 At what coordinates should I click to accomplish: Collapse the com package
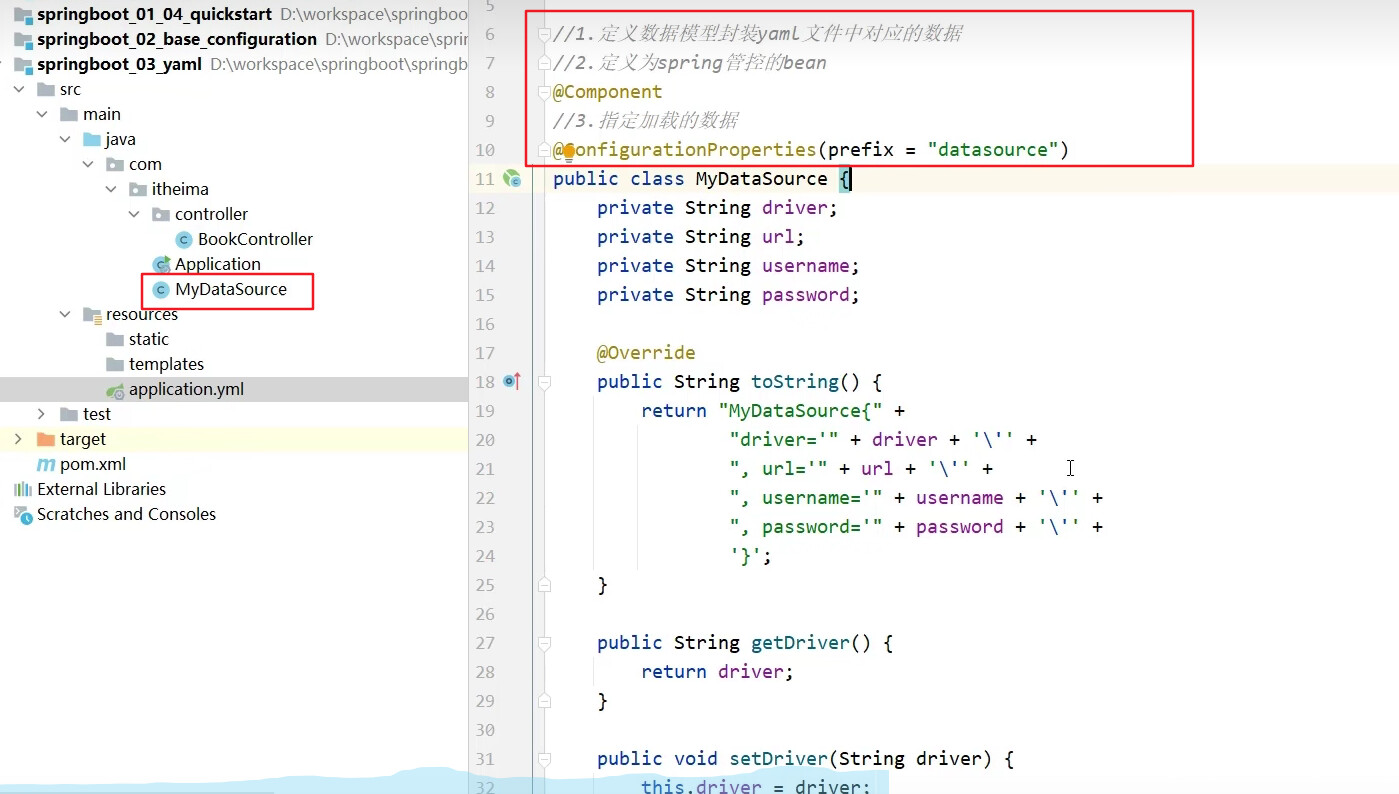click(87, 164)
